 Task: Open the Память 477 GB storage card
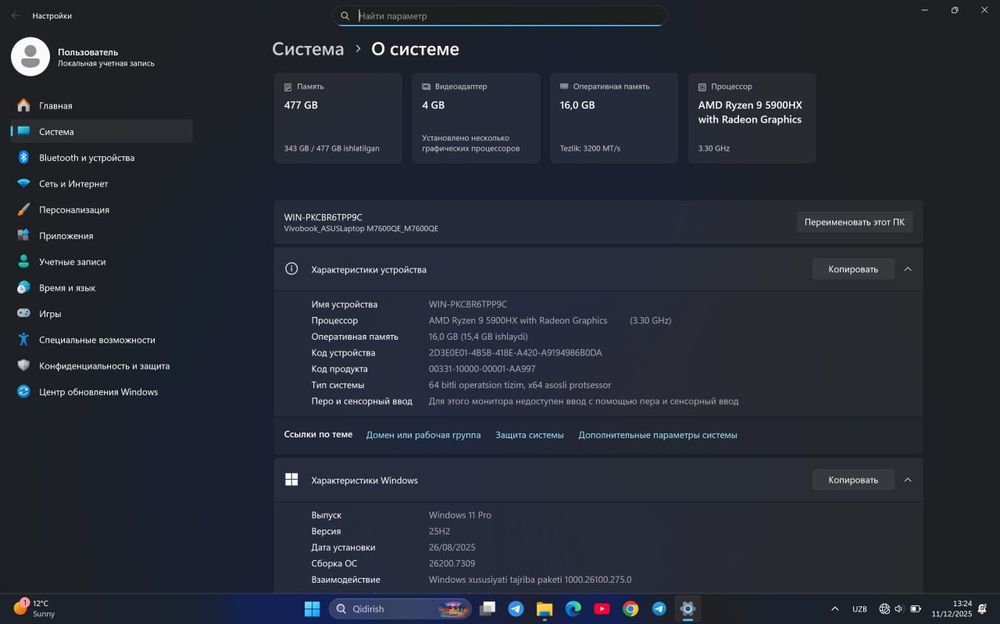tap(338, 118)
